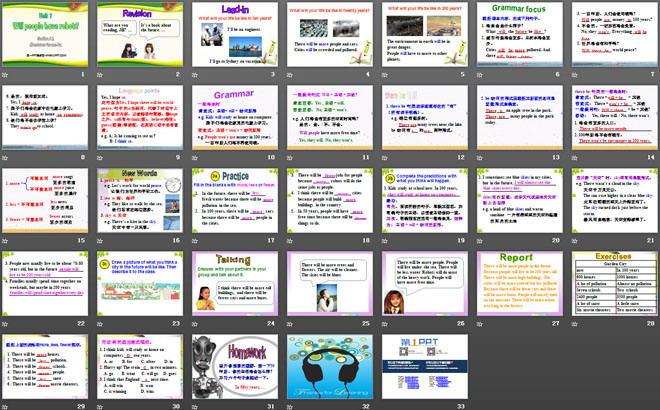Click the star icon below slide 13
This screenshot has width=660, height=410.
pyautogui.click(x=479, y=158)
